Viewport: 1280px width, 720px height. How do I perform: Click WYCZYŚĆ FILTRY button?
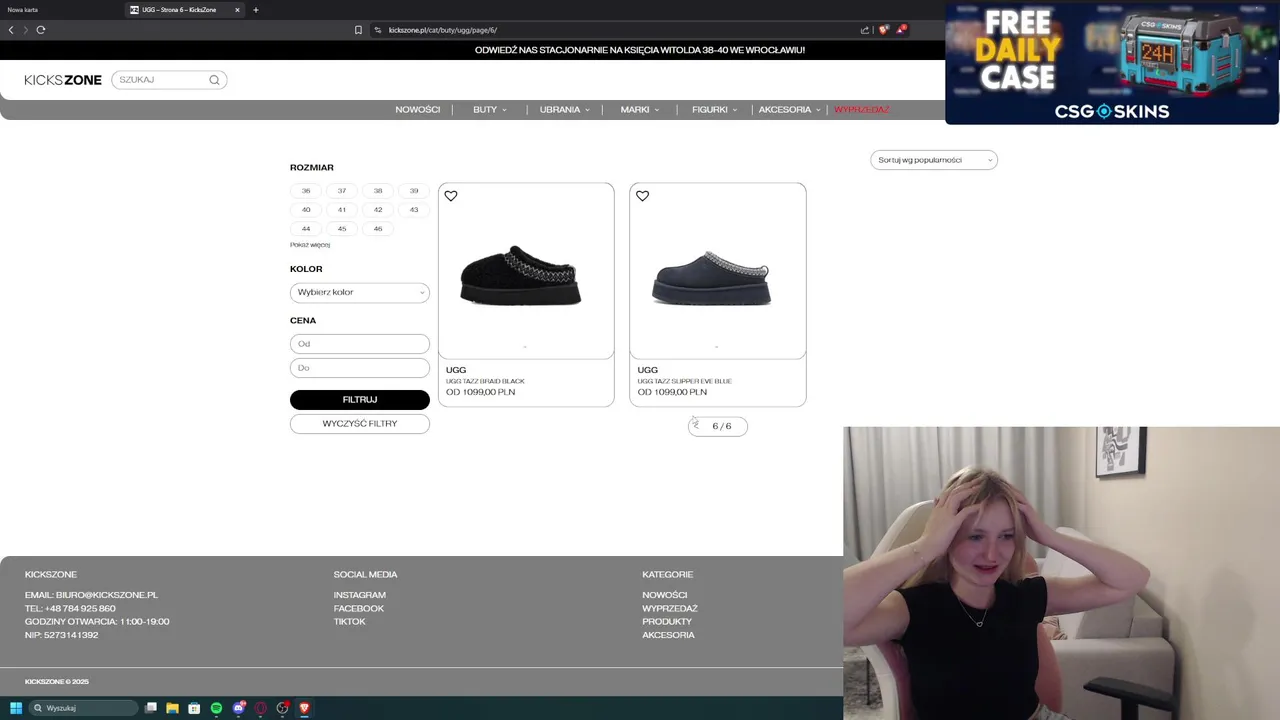pos(360,424)
